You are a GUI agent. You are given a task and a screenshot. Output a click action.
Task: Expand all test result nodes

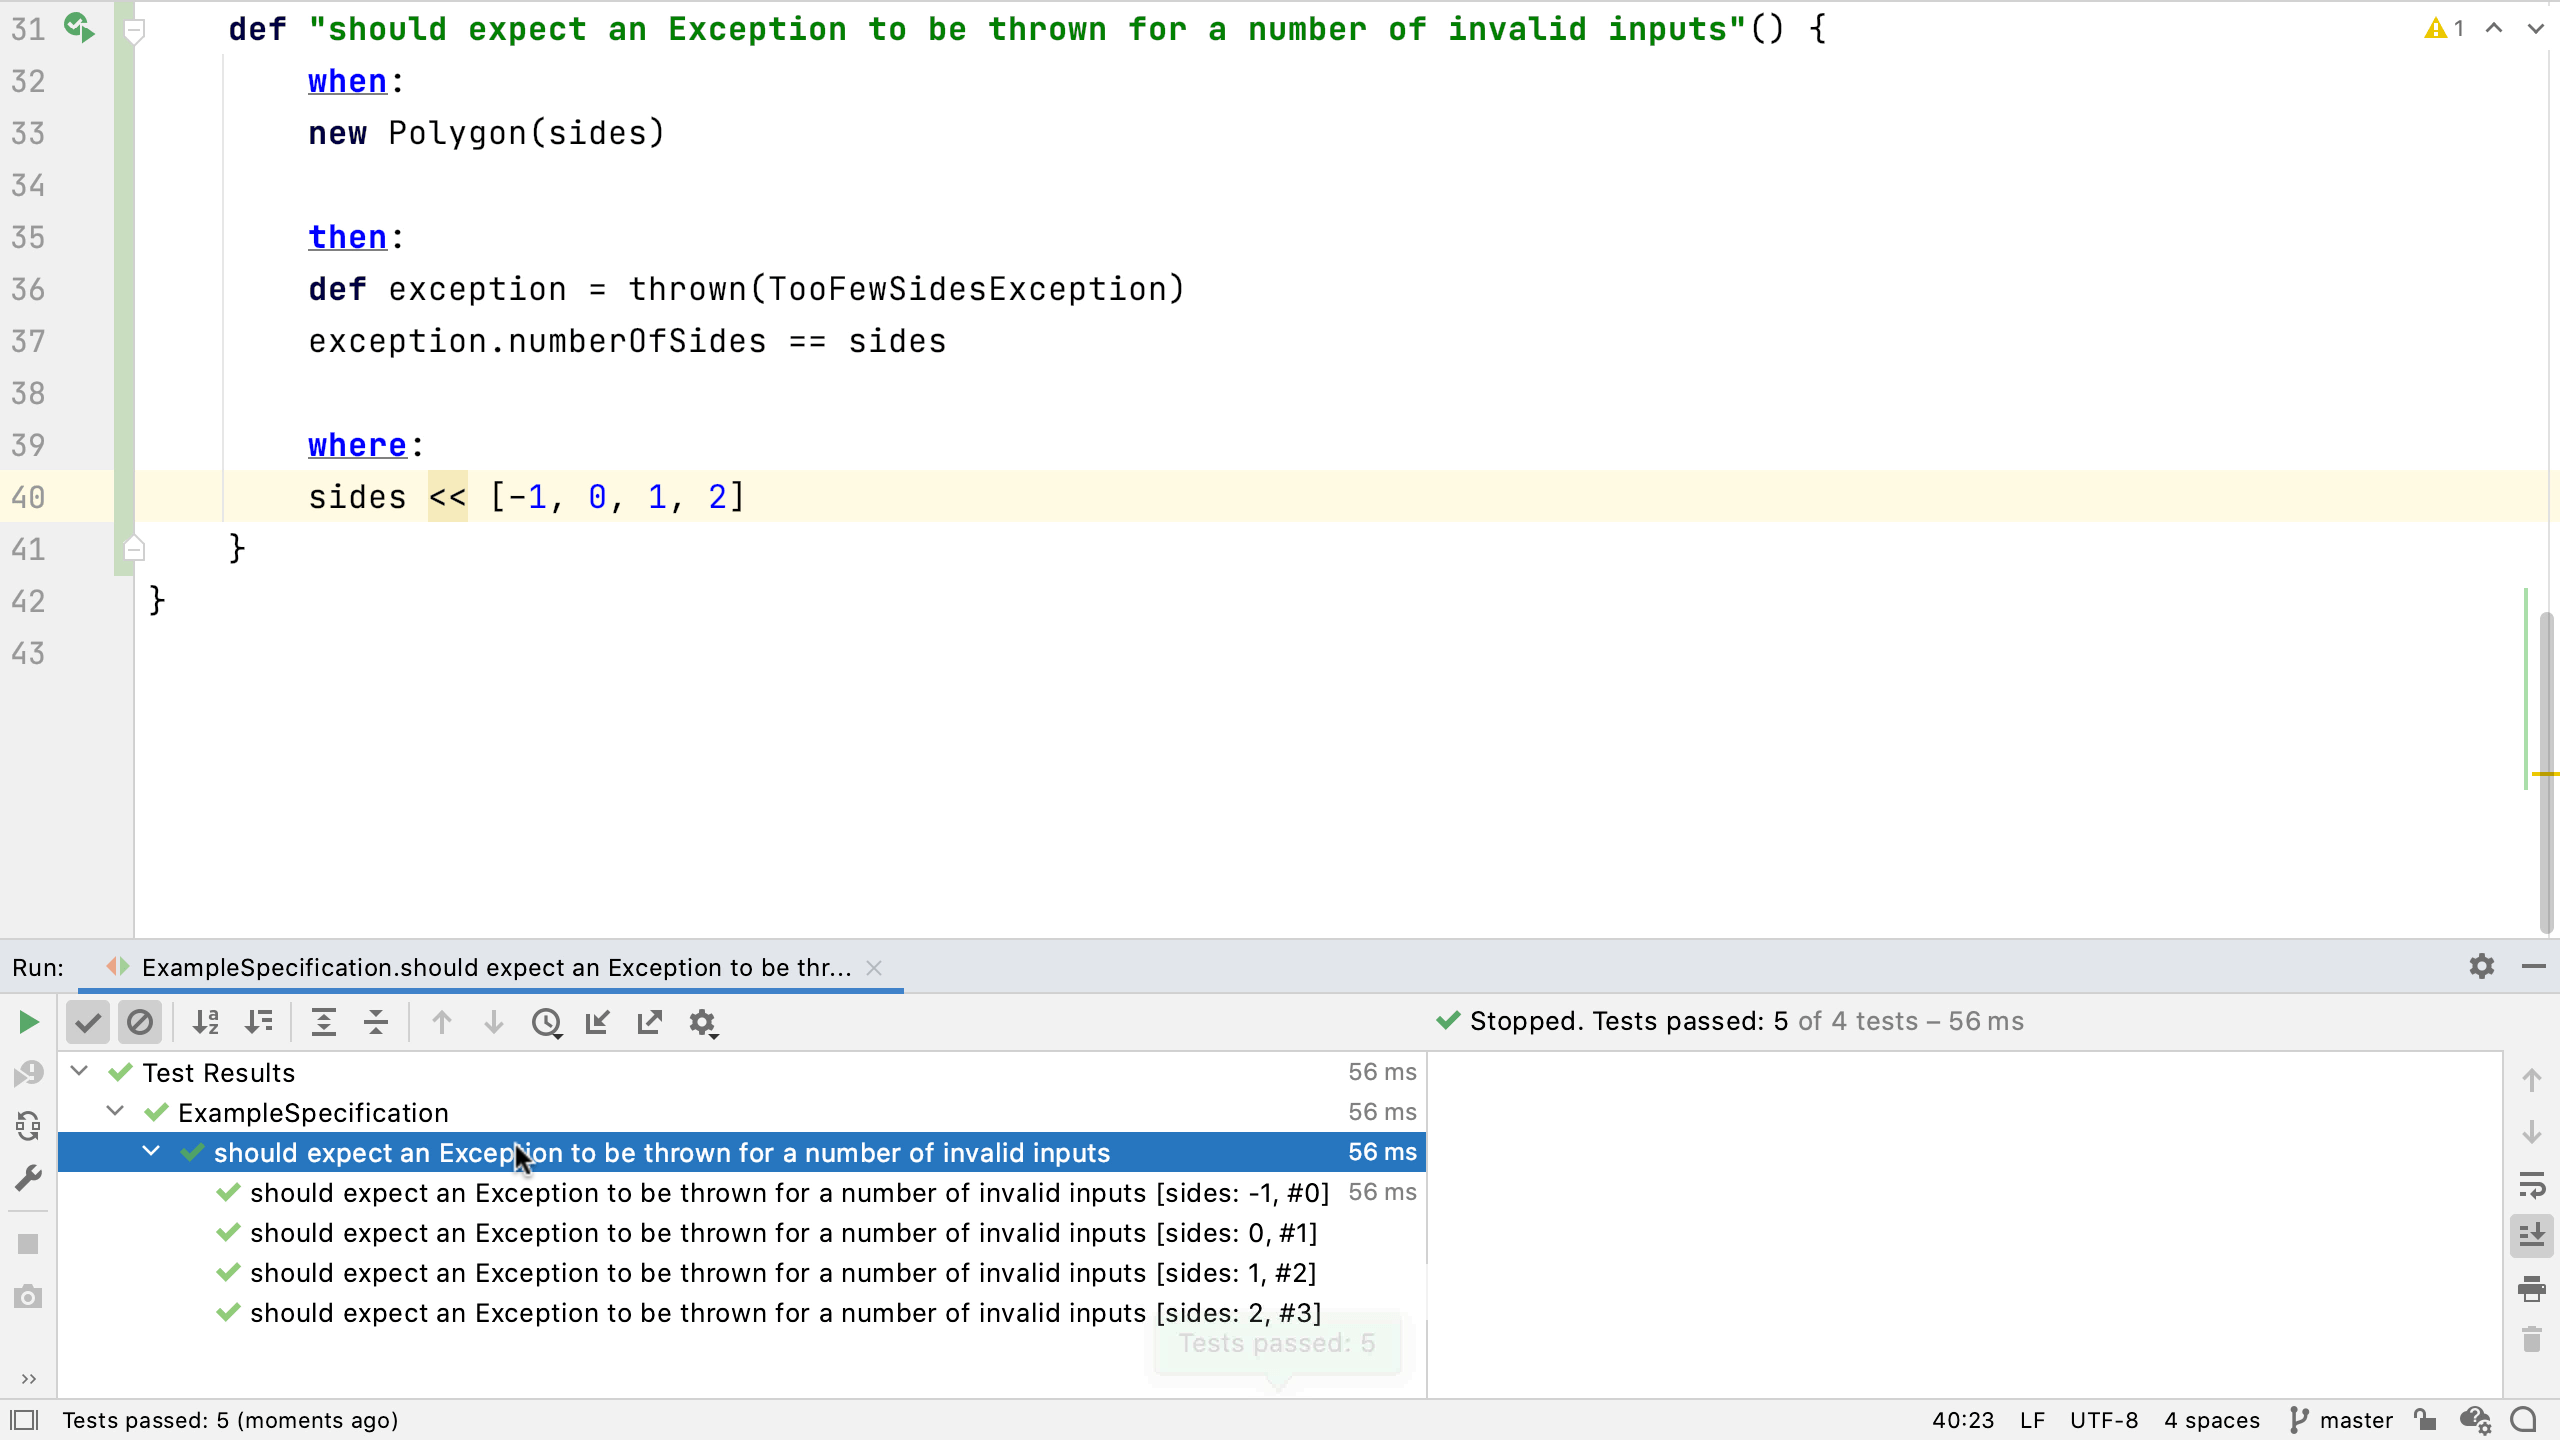pyautogui.click(x=323, y=1022)
